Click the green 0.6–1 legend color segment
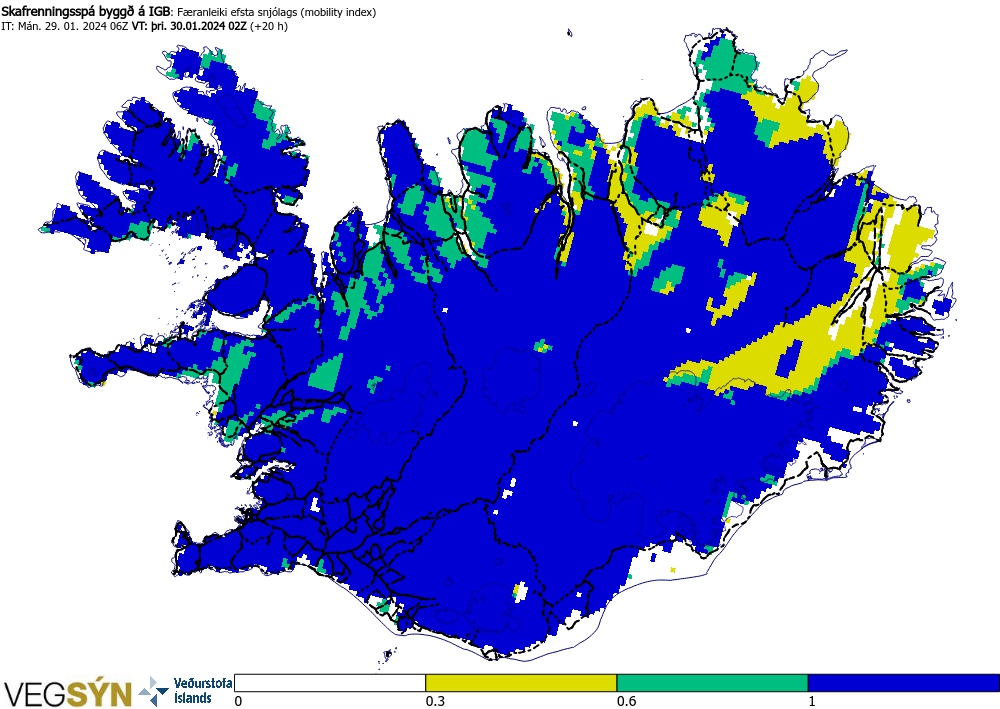Viewport: 1000px width, 709px height. 712,683
